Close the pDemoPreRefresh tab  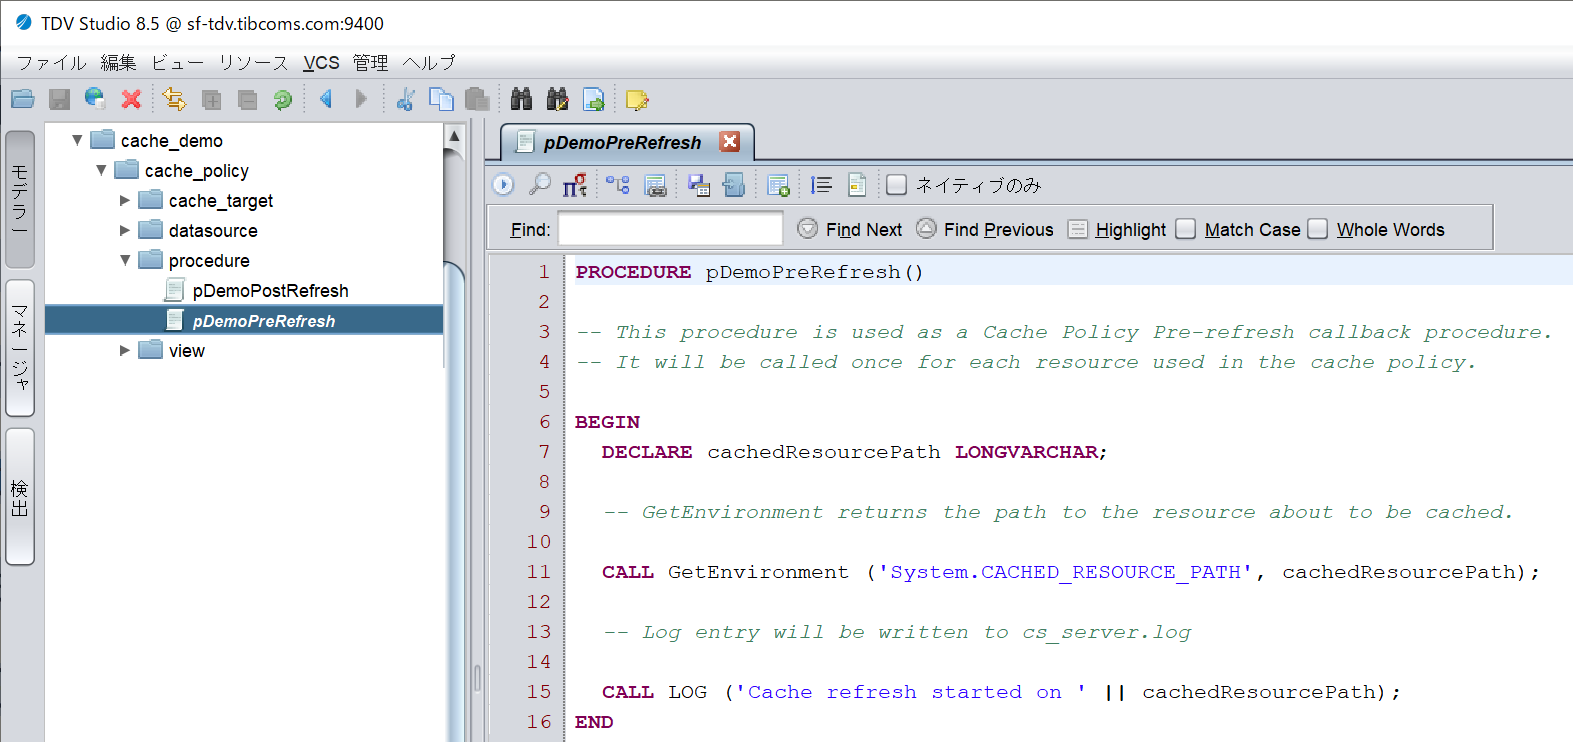point(730,142)
